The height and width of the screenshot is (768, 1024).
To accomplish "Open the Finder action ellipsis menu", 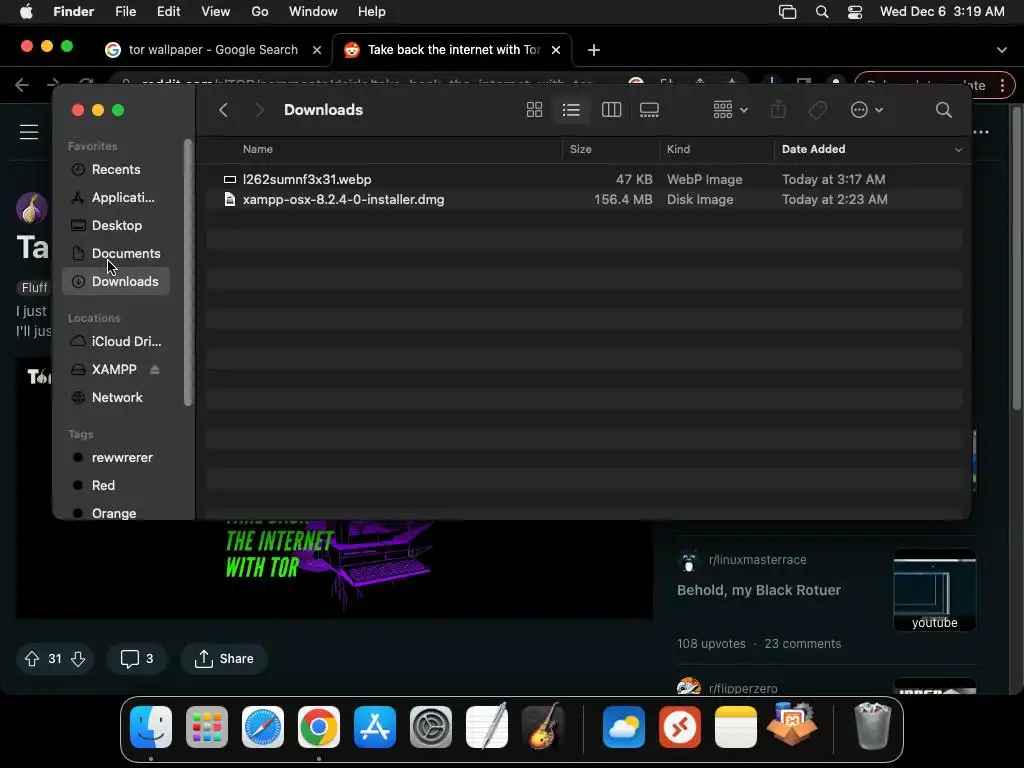I will (x=867, y=110).
